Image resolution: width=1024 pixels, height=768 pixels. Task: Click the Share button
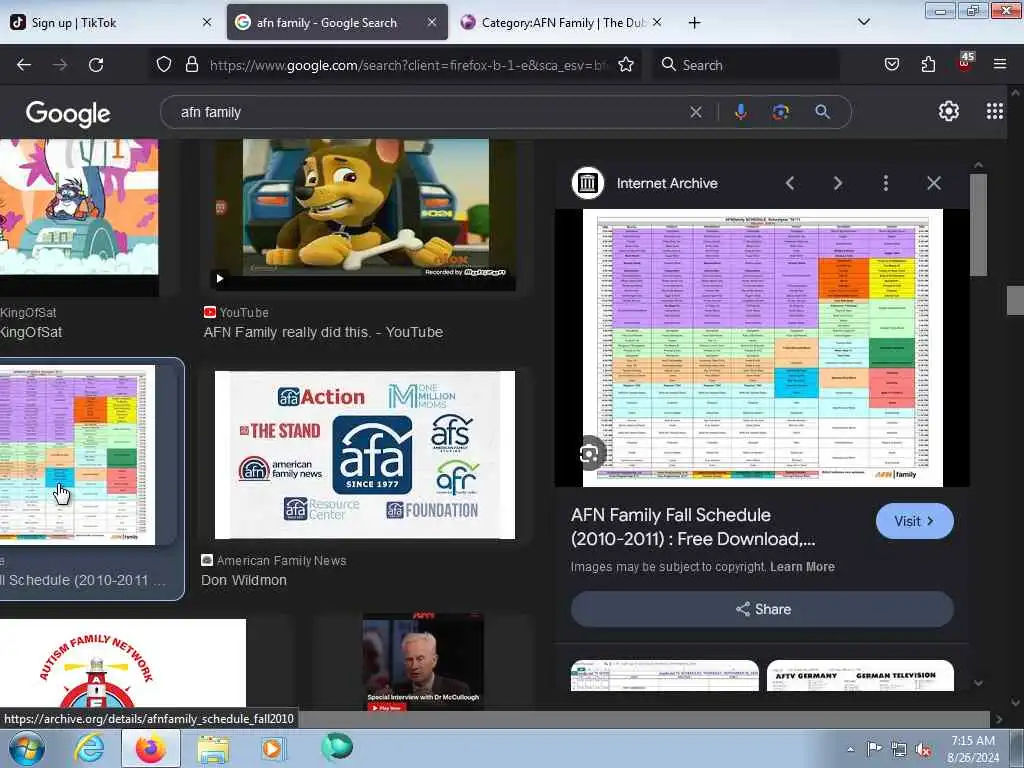(762, 609)
